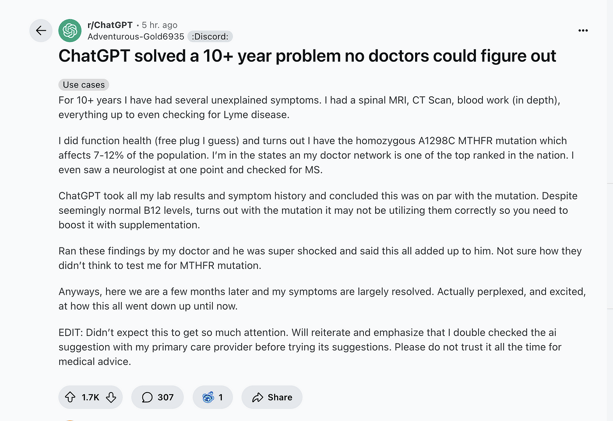Click the 307 comments count
The width and height of the screenshot is (613, 421).
click(165, 397)
